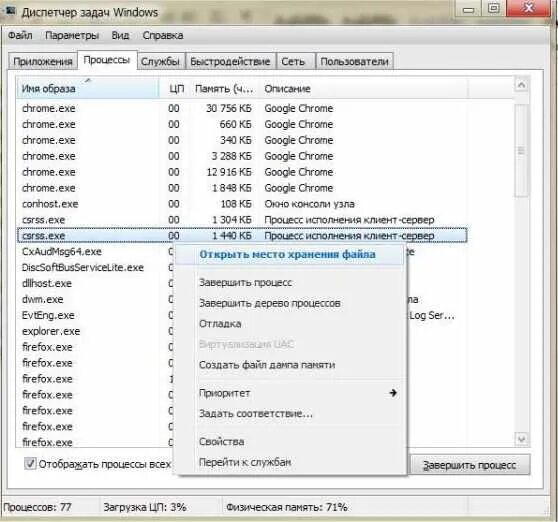Maximize the Task Manager window
Screen dimensions: 558x522
493,9
